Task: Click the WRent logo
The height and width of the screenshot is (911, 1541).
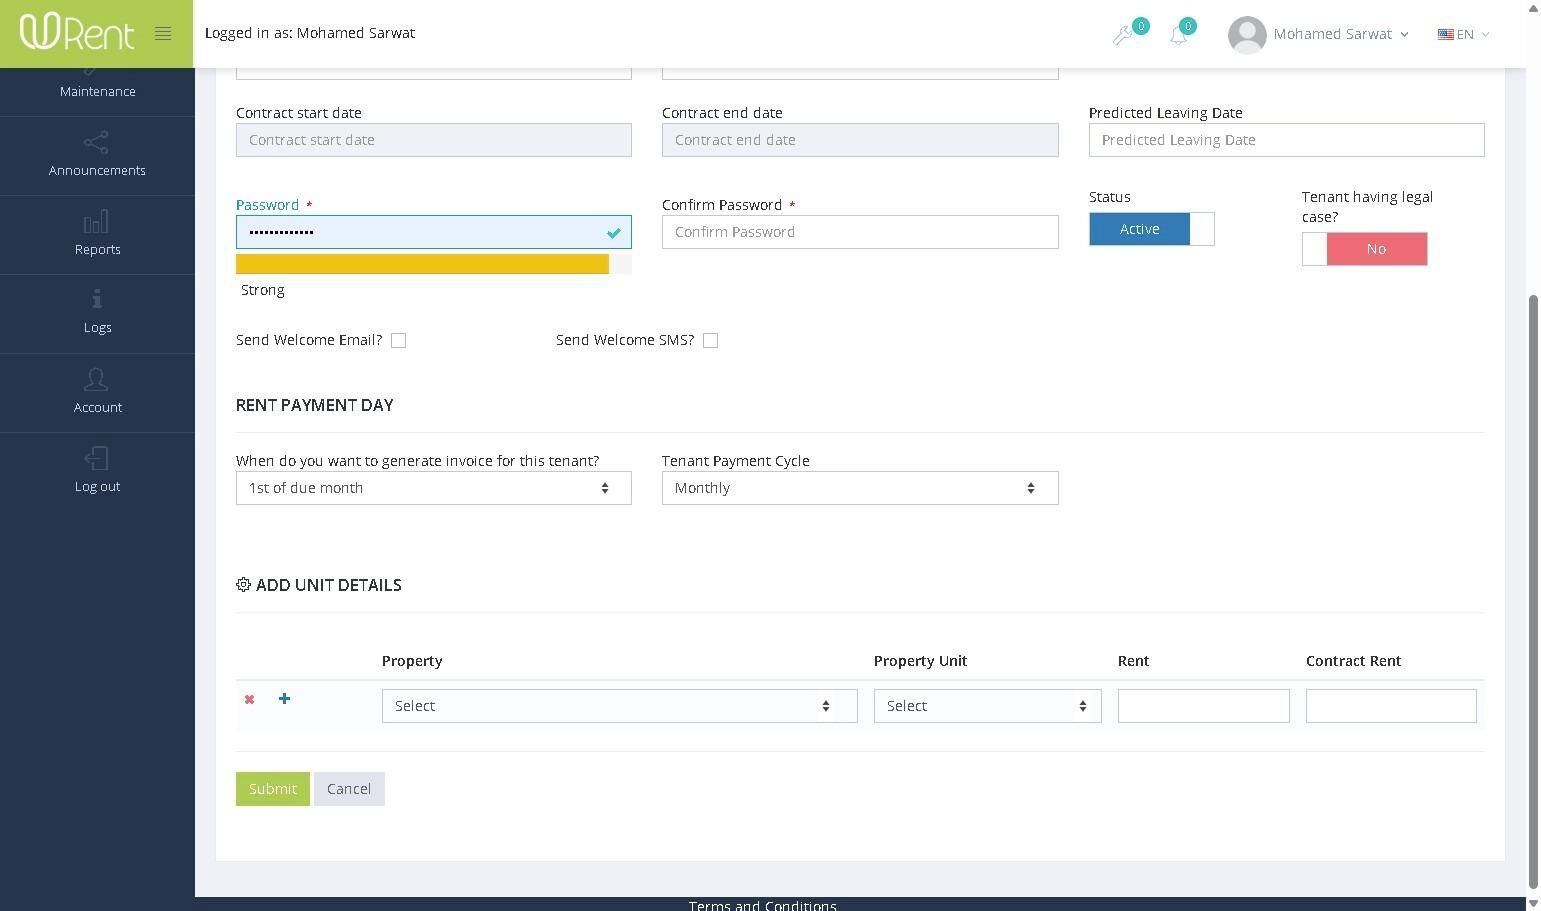Action: click(77, 32)
